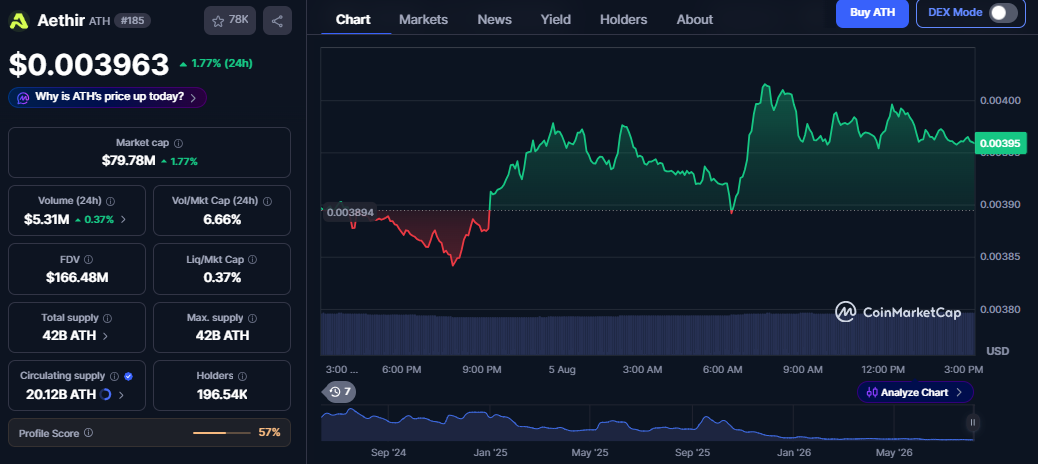Screen dimensions: 1038x464
Task: Click the Aethir logo icon
Action: [x=19, y=21]
